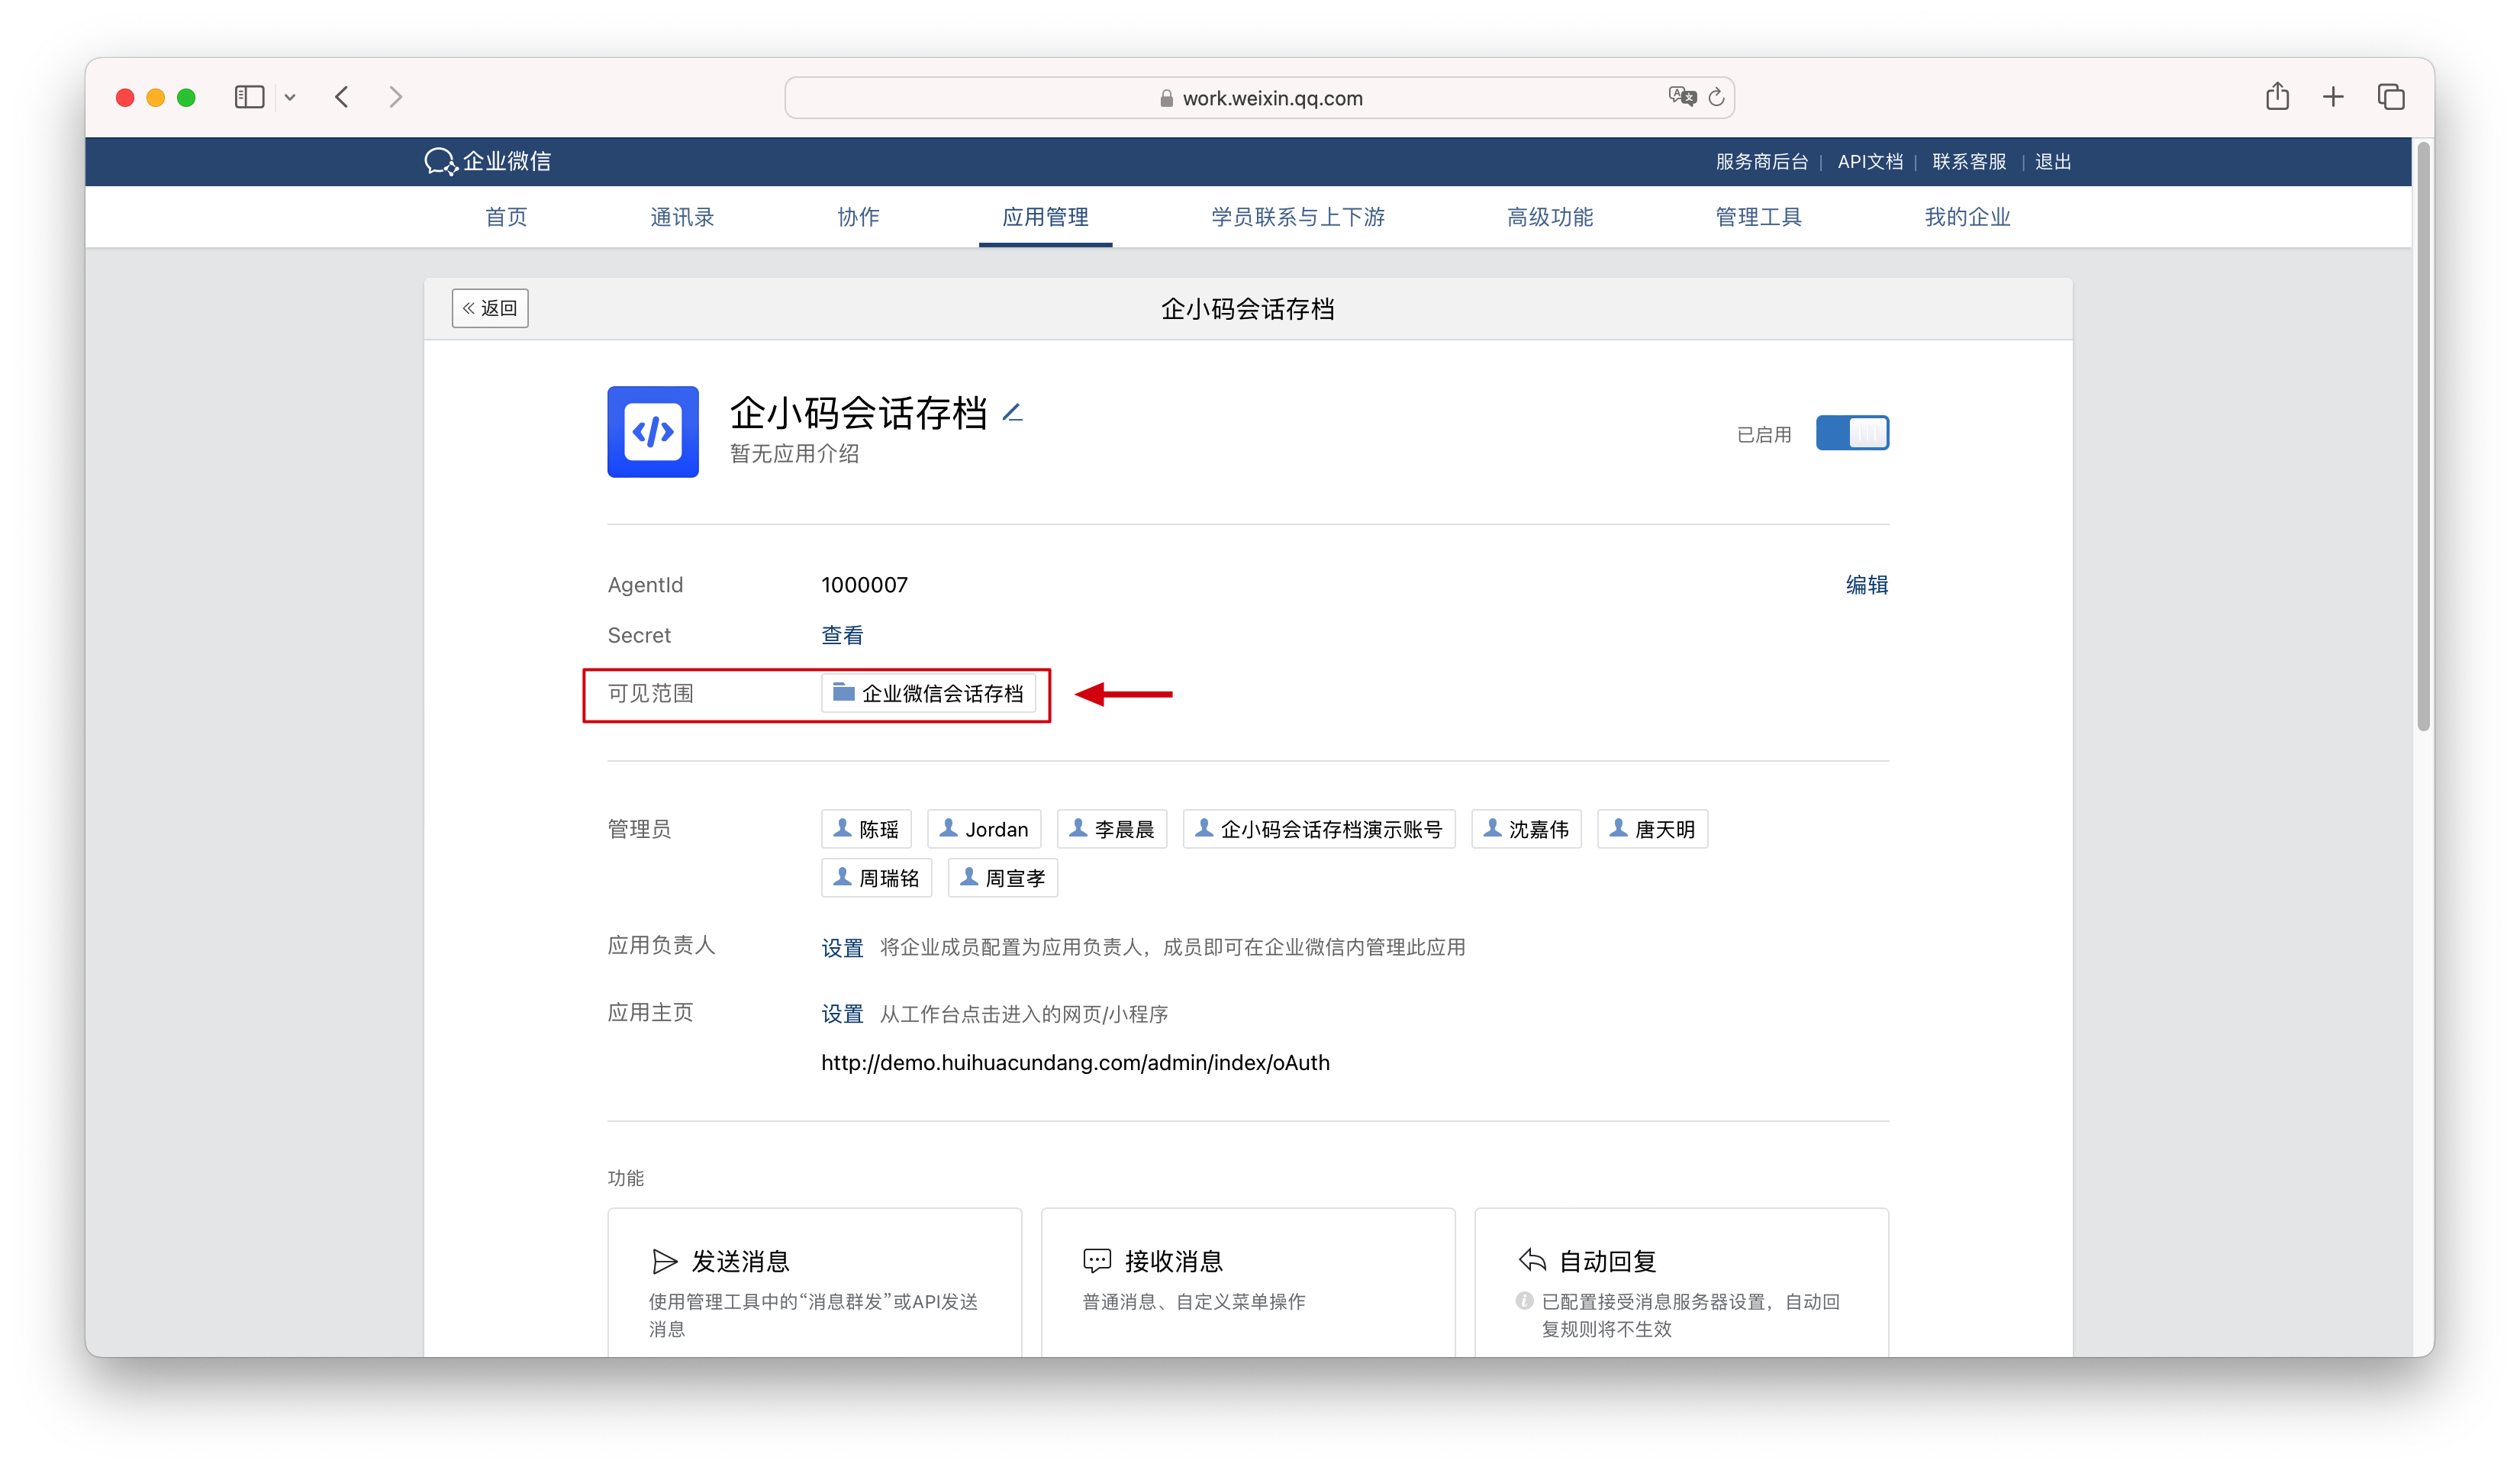Screen dimensions: 2520x1470
Task: Go forward with the browser forward arrow
Action: tap(396, 97)
